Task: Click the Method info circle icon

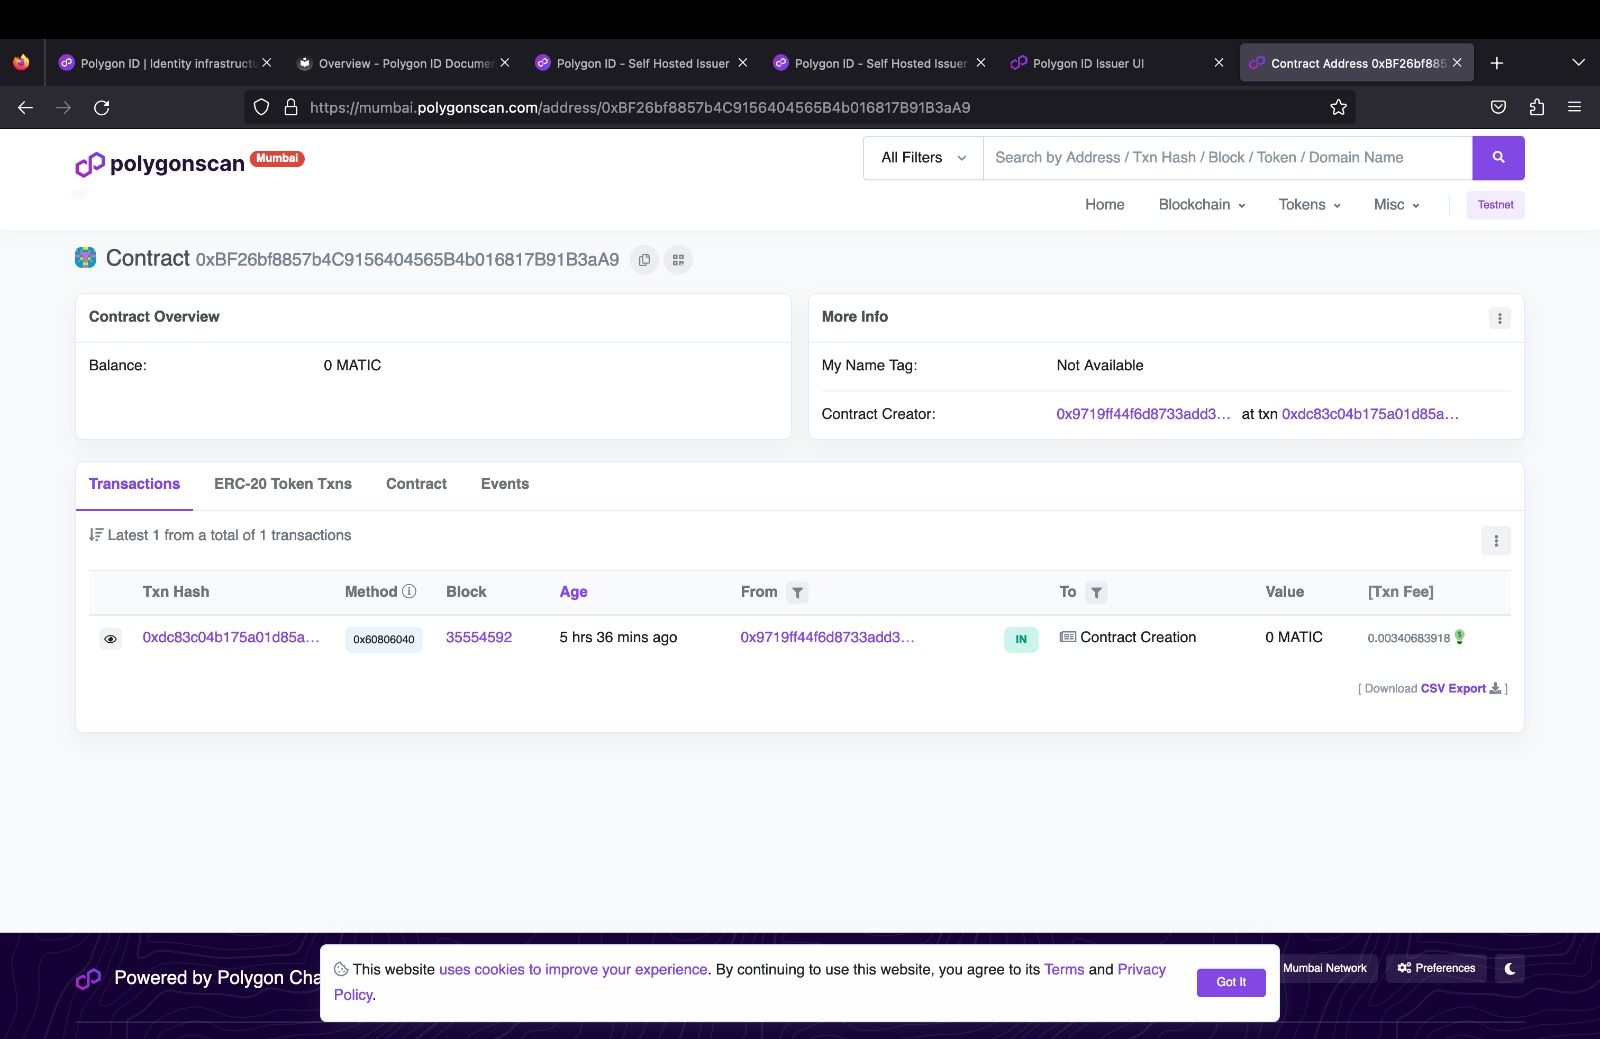Action: tap(409, 591)
